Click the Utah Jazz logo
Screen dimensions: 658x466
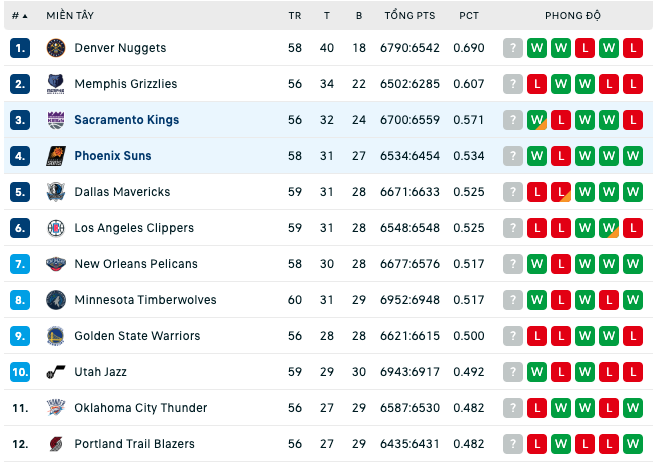[x=56, y=372]
